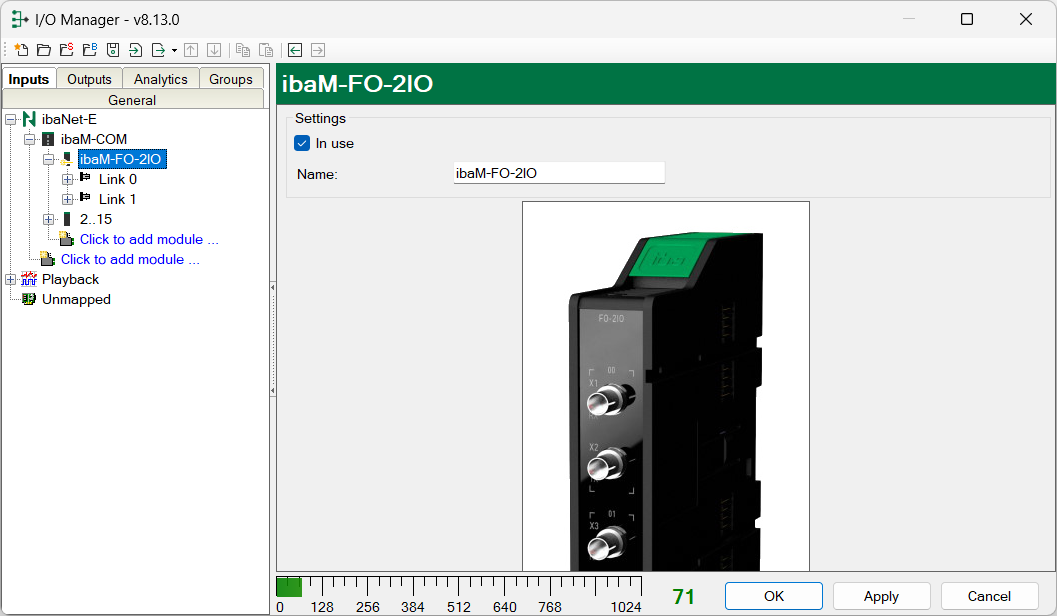Click the I/O Manager title bar icon

click(x=20, y=20)
